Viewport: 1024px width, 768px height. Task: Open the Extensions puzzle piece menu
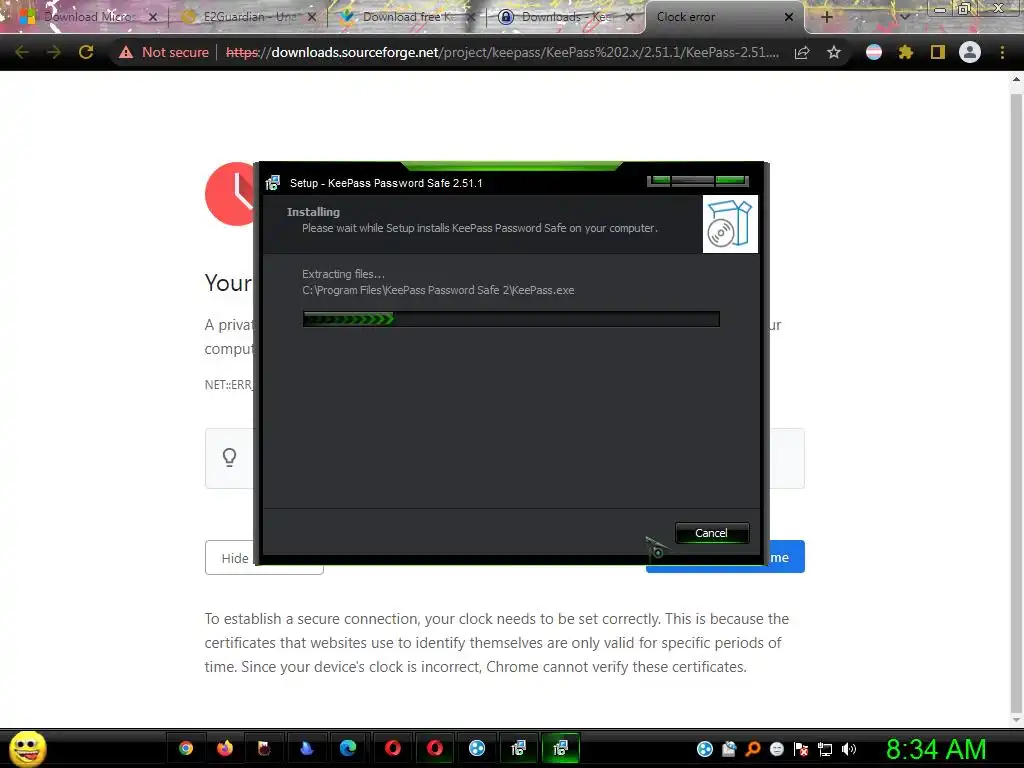click(x=905, y=52)
